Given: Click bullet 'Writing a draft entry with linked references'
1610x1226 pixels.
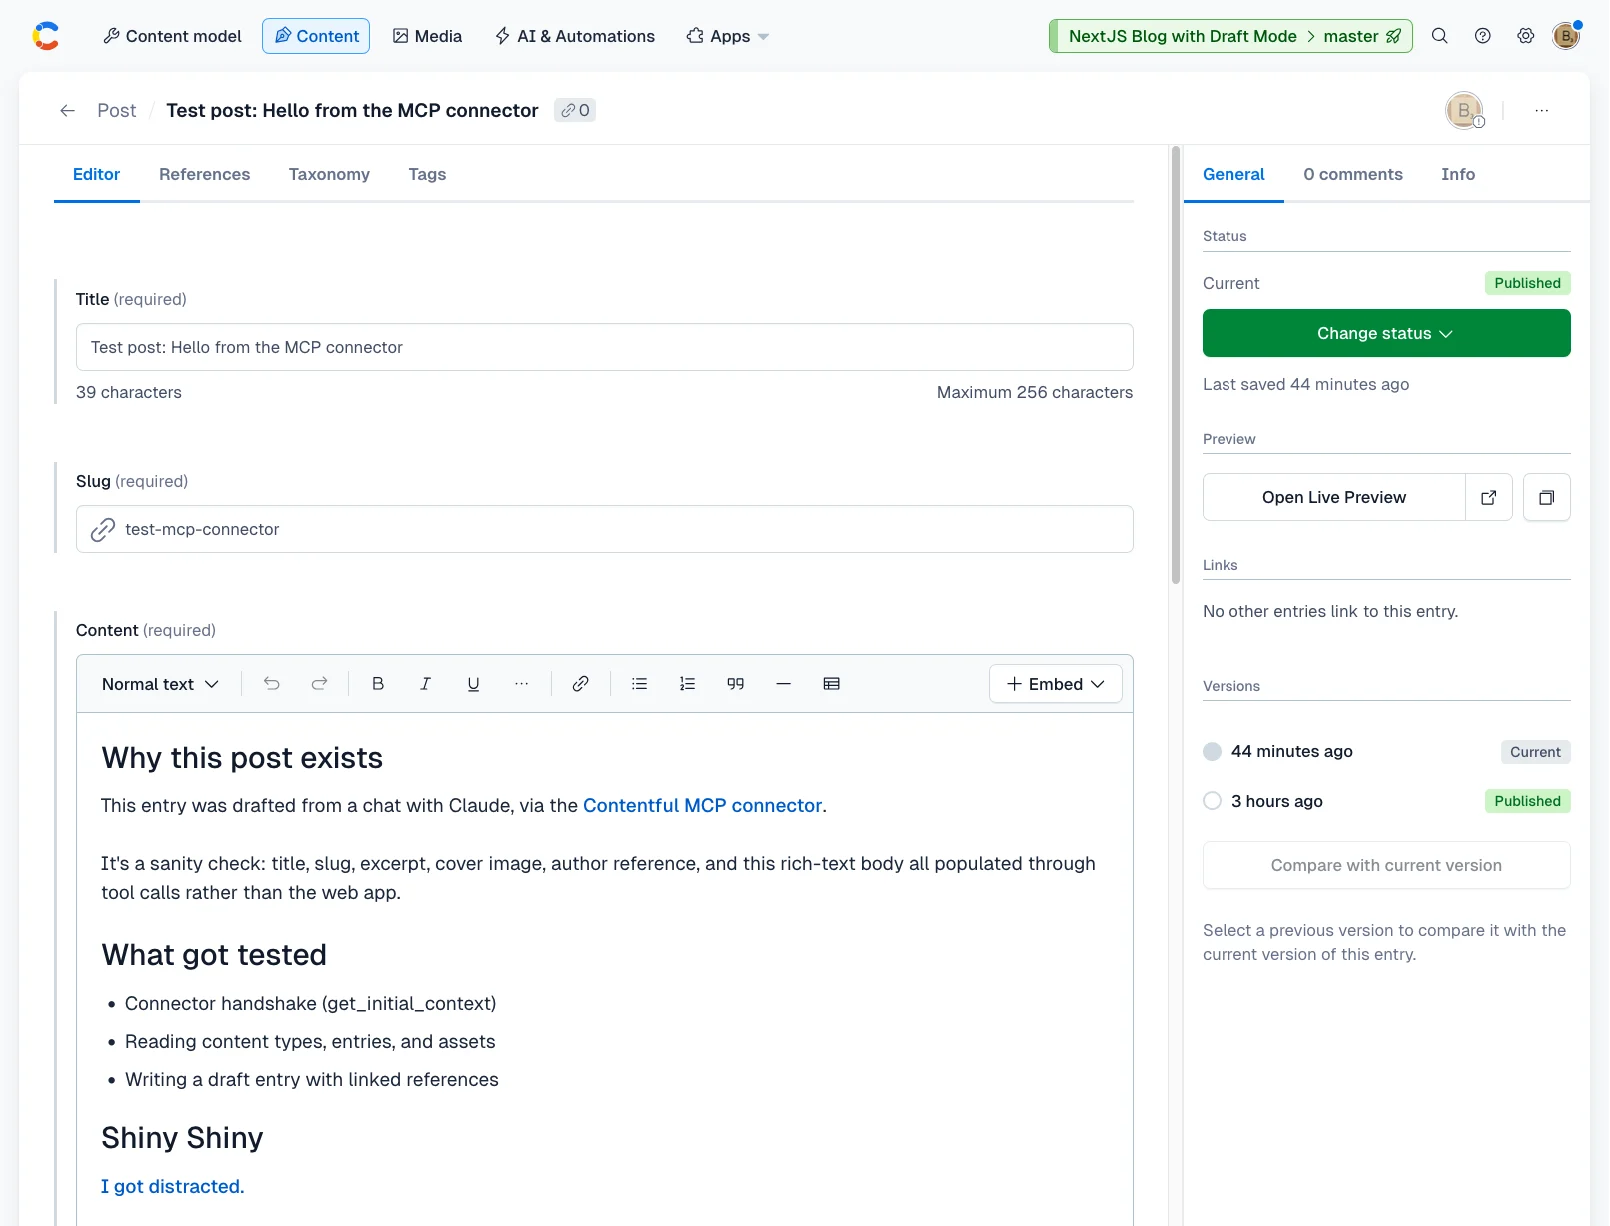Looking at the screenshot, I should pyautogui.click(x=312, y=1079).
